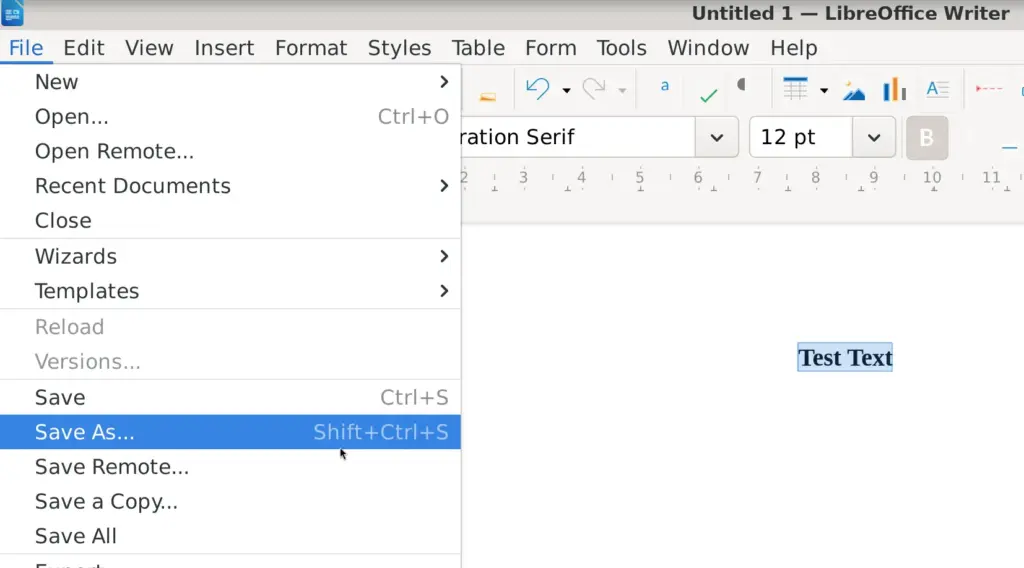The image size is (1024, 568).
Task: Open the Table menu
Action: (x=478, y=48)
